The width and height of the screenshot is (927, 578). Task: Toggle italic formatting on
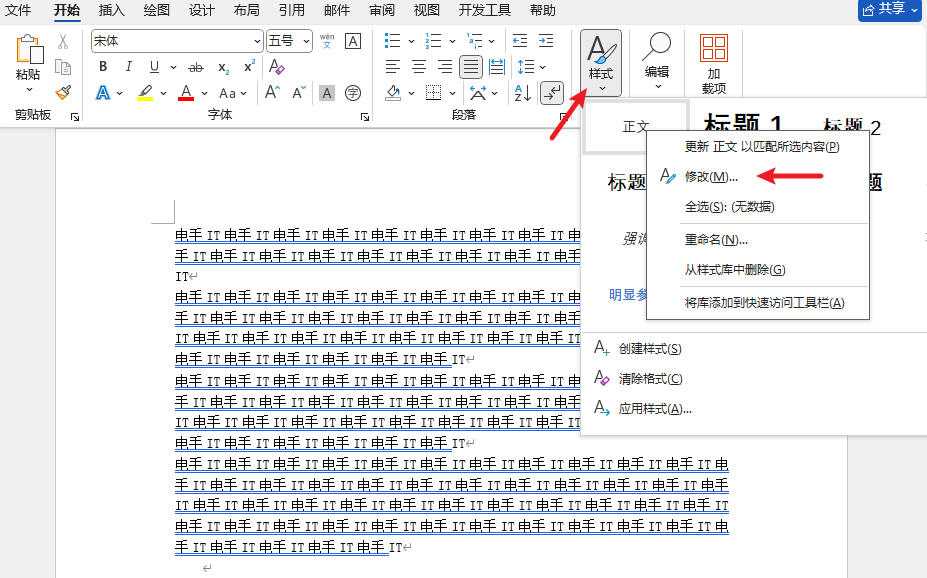tap(129, 64)
